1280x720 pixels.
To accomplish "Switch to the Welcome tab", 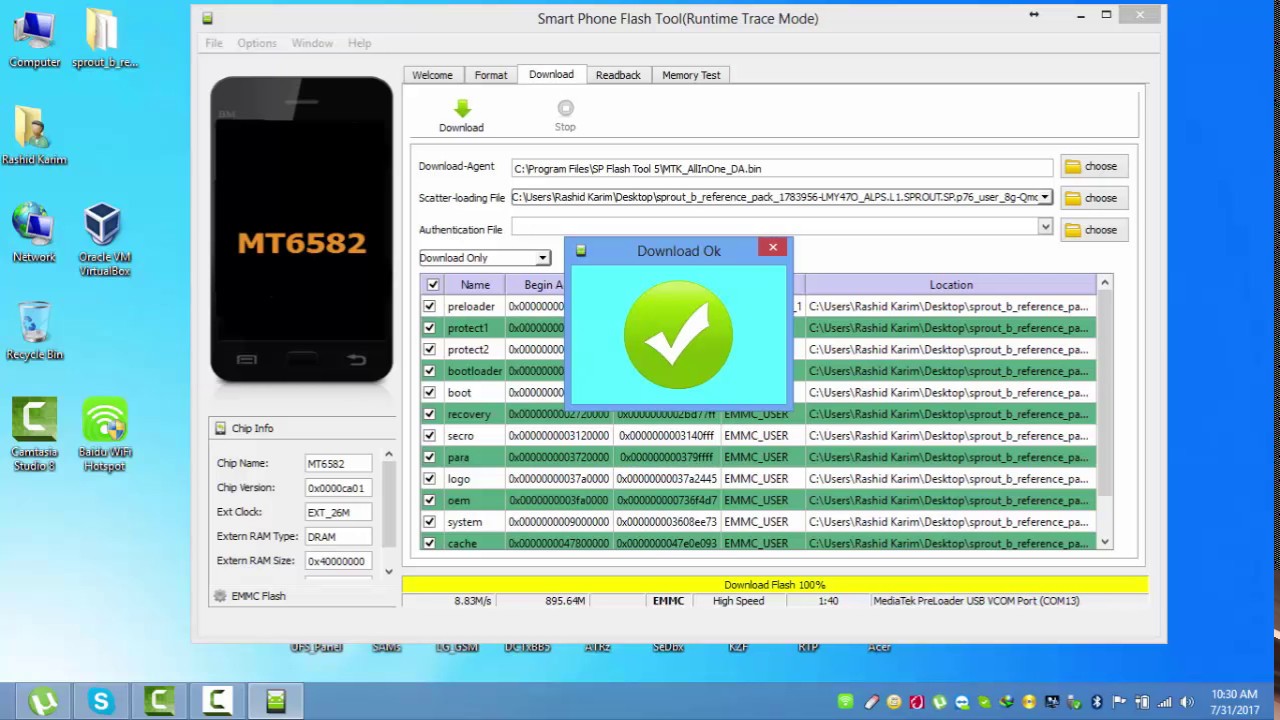I will [x=432, y=75].
